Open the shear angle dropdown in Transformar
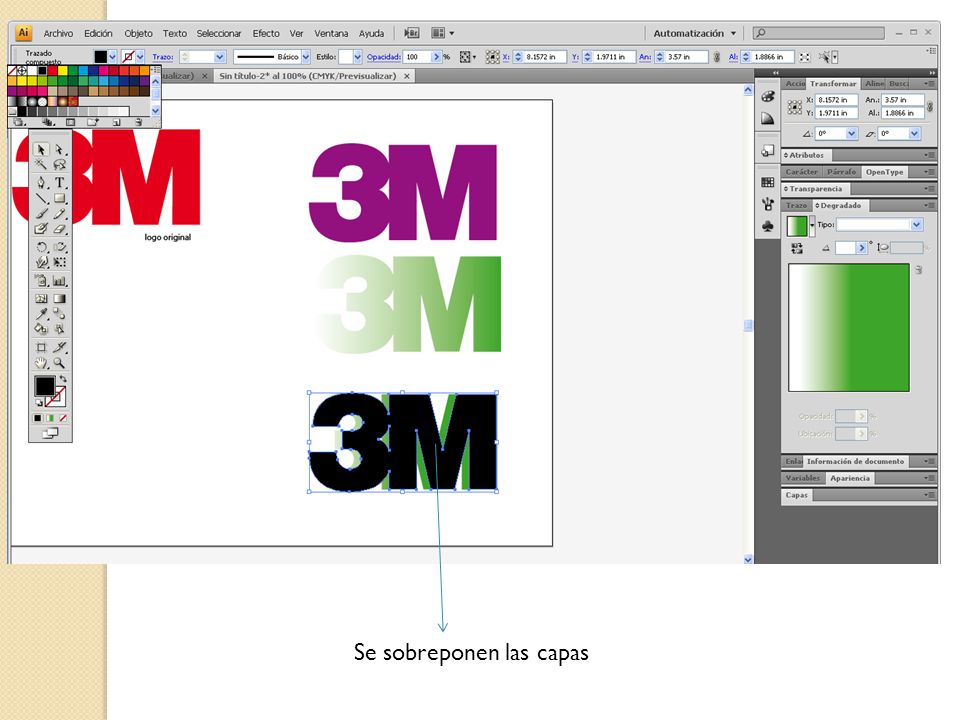960x720 pixels. (x=914, y=133)
